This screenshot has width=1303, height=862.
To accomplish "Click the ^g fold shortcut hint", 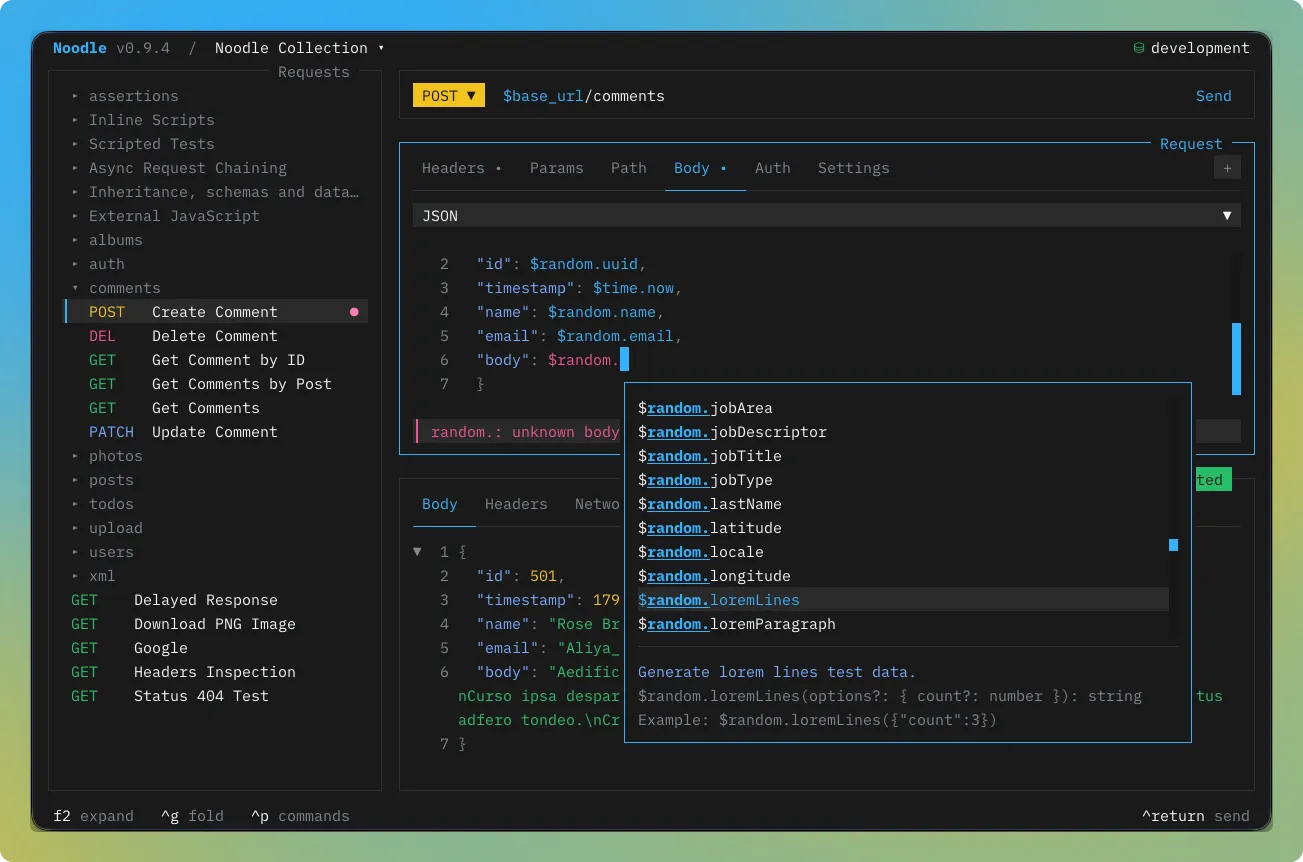I will [192, 816].
